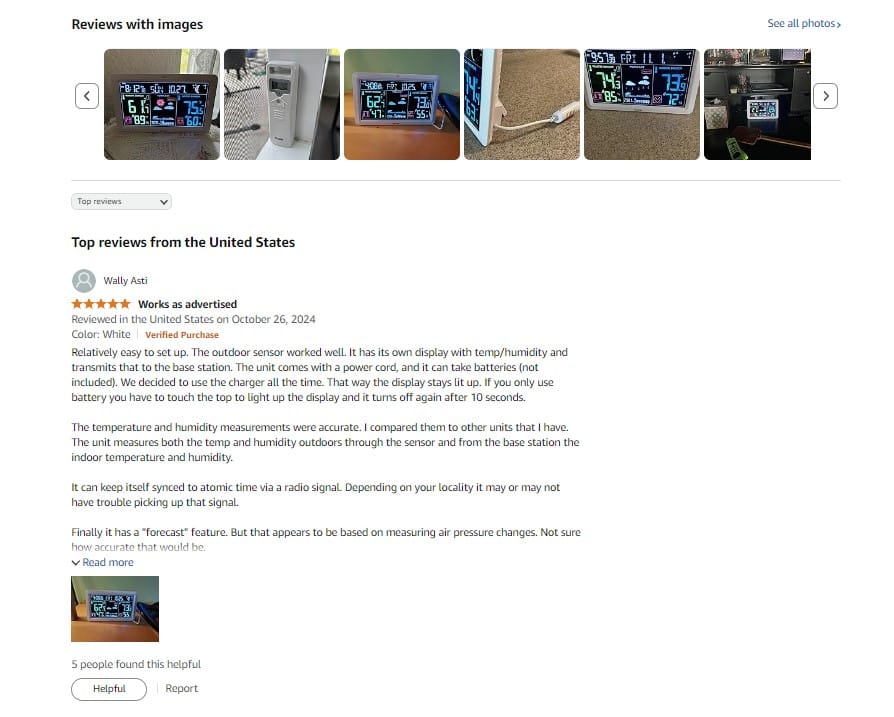Open photo of white outdoor sensor
Viewport: 894px width, 717px height.
(x=282, y=104)
